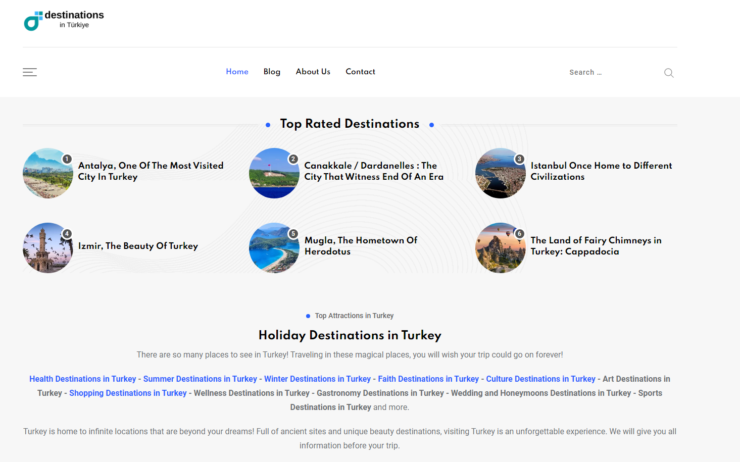Follow Health Destinations in Turkey link
The height and width of the screenshot is (462, 740).
(x=83, y=379)
